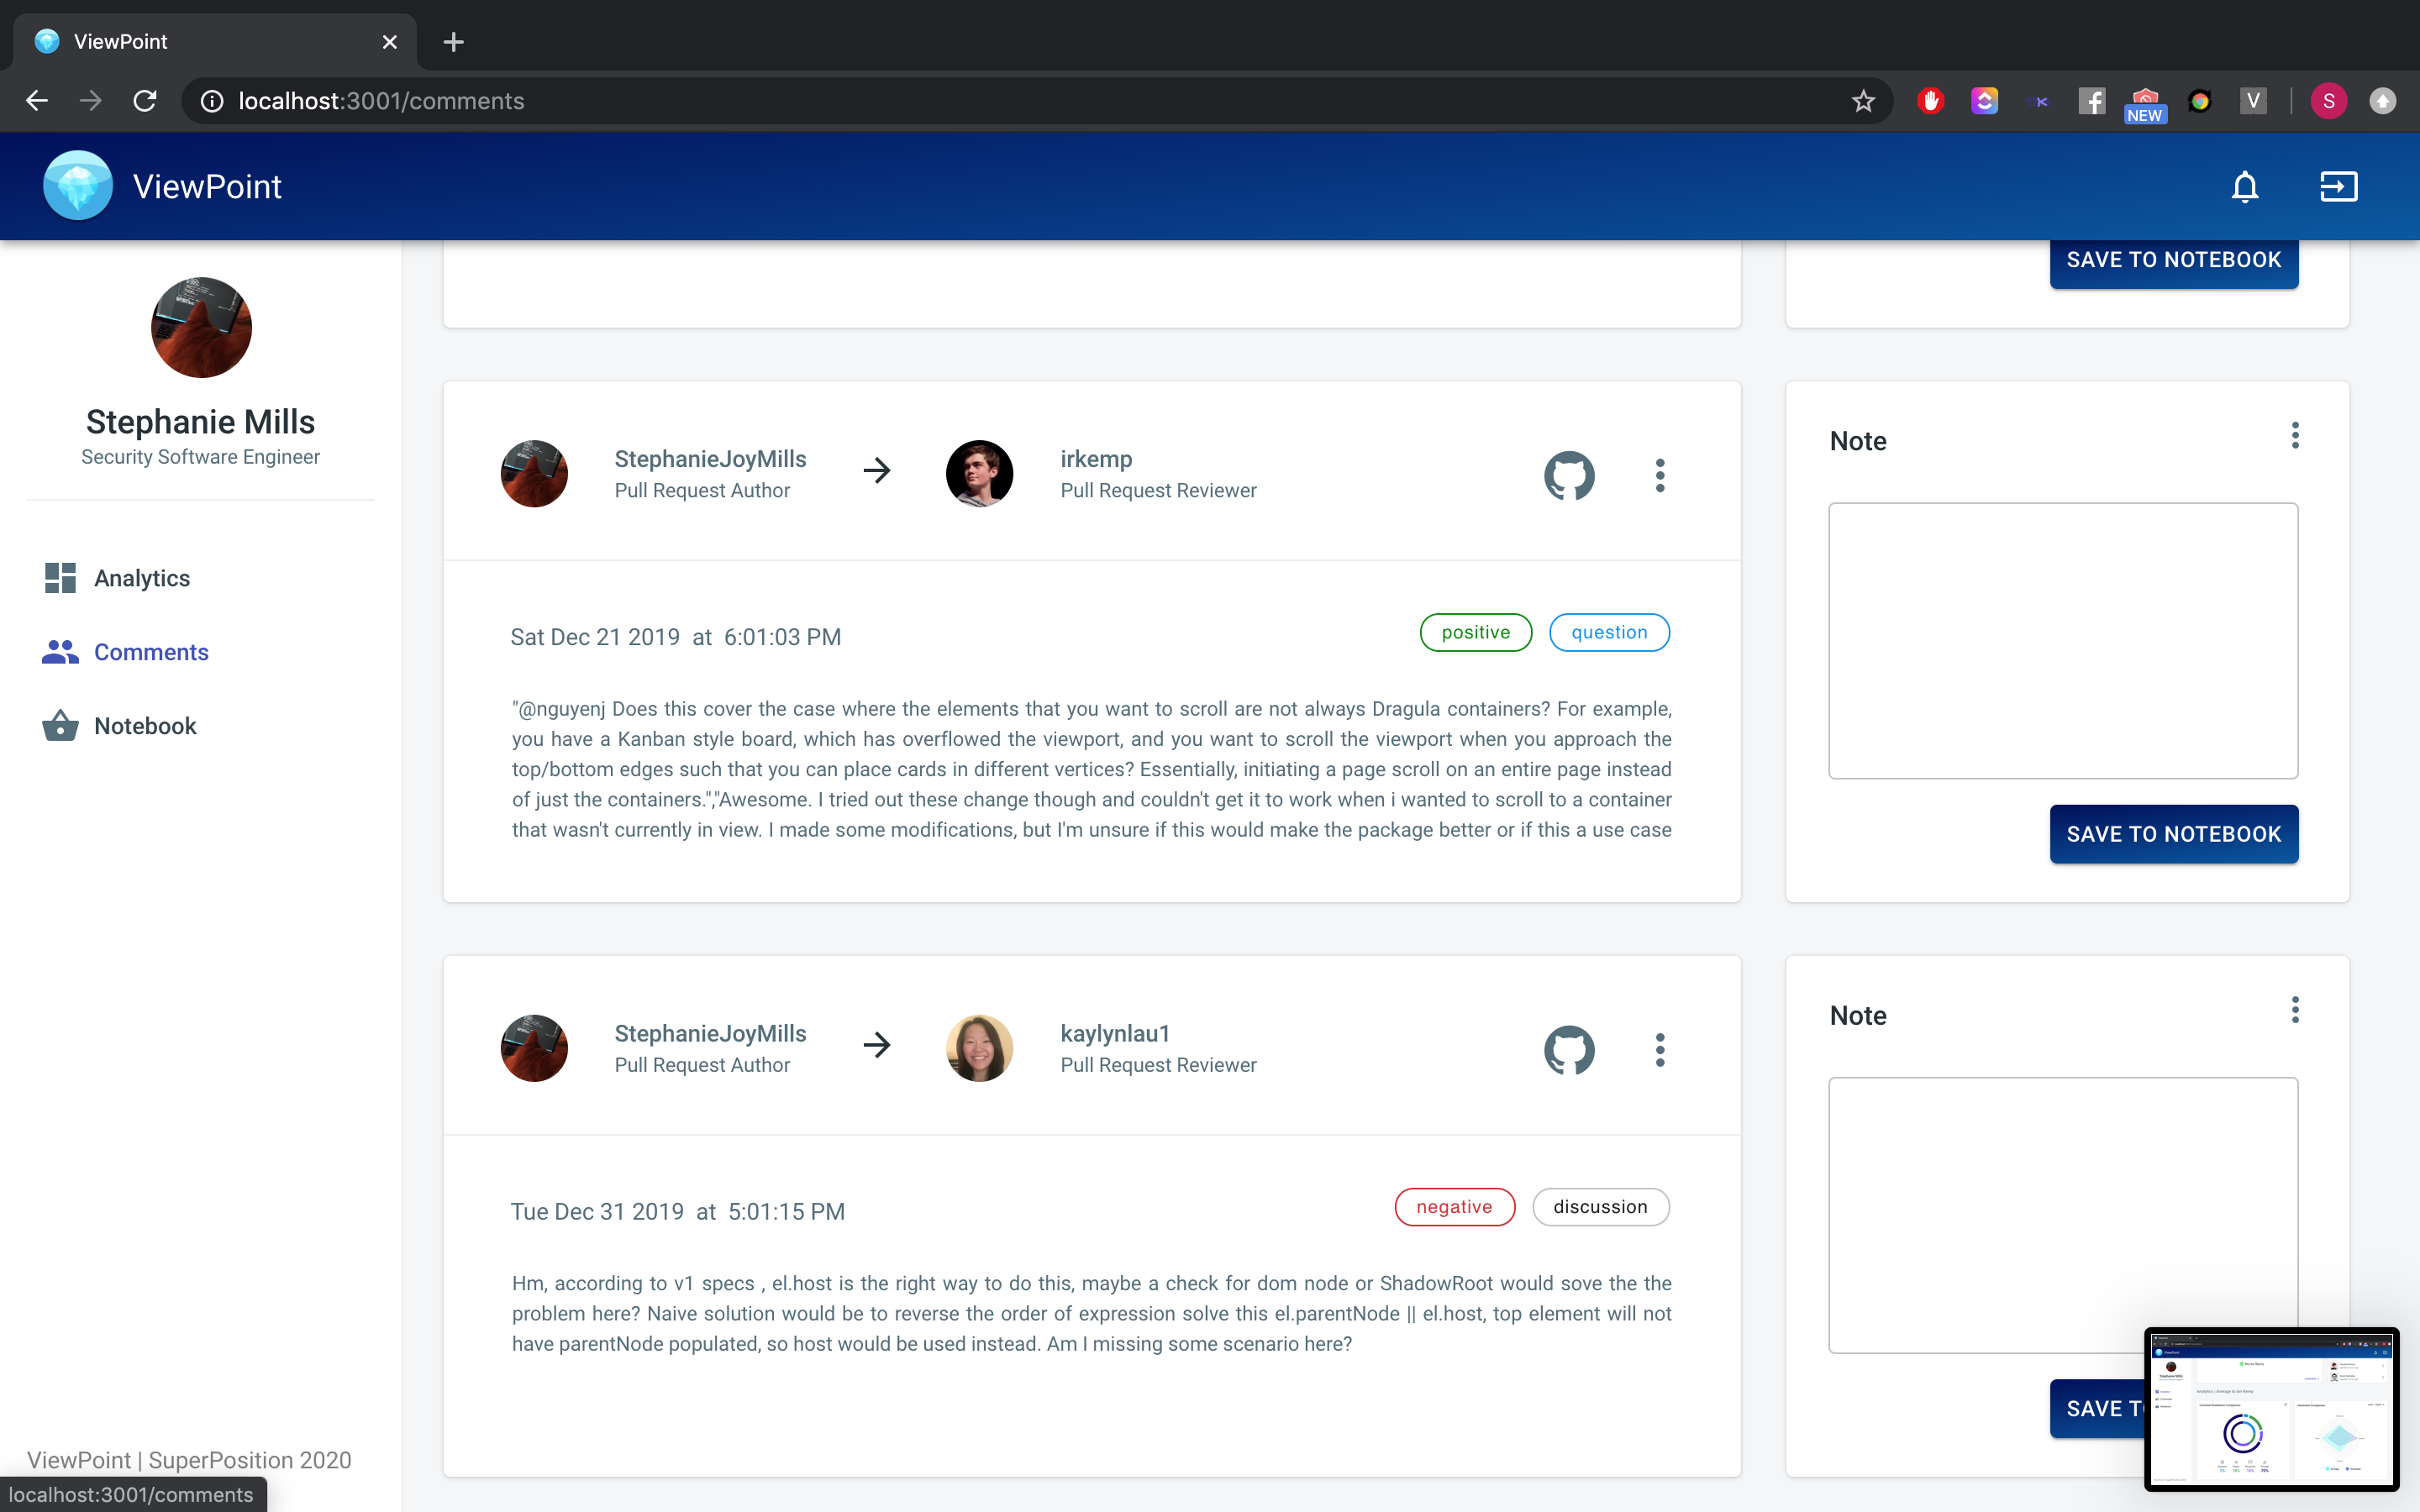This screenshot has width=2420, height=1512.
Task: Open options menu of first Note card
Action: pos(2295,436)
